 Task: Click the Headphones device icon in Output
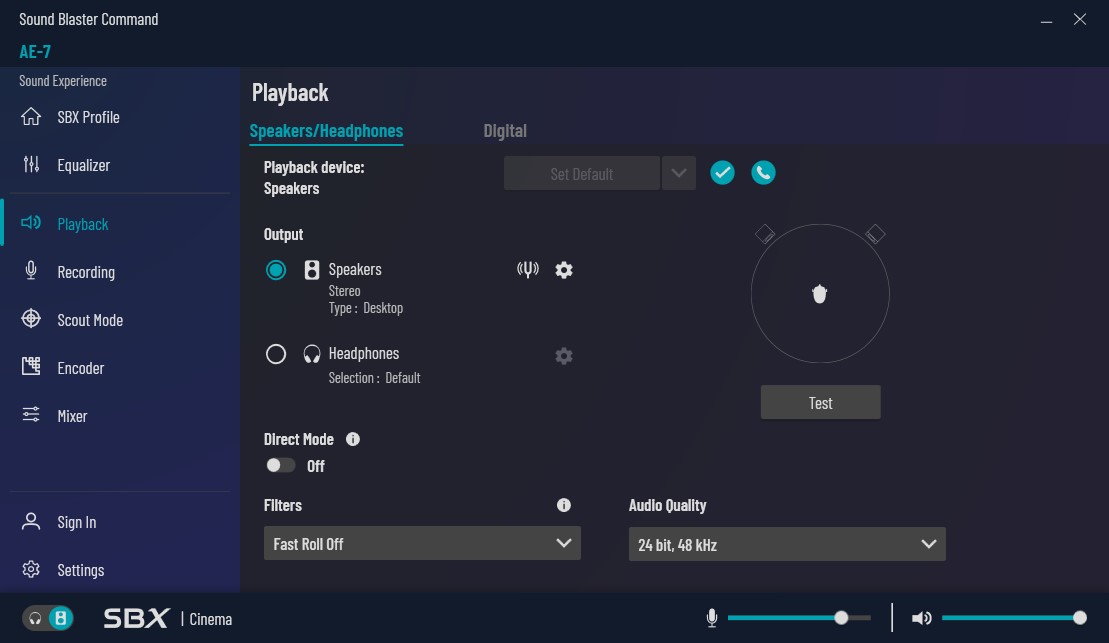[312, 354]
